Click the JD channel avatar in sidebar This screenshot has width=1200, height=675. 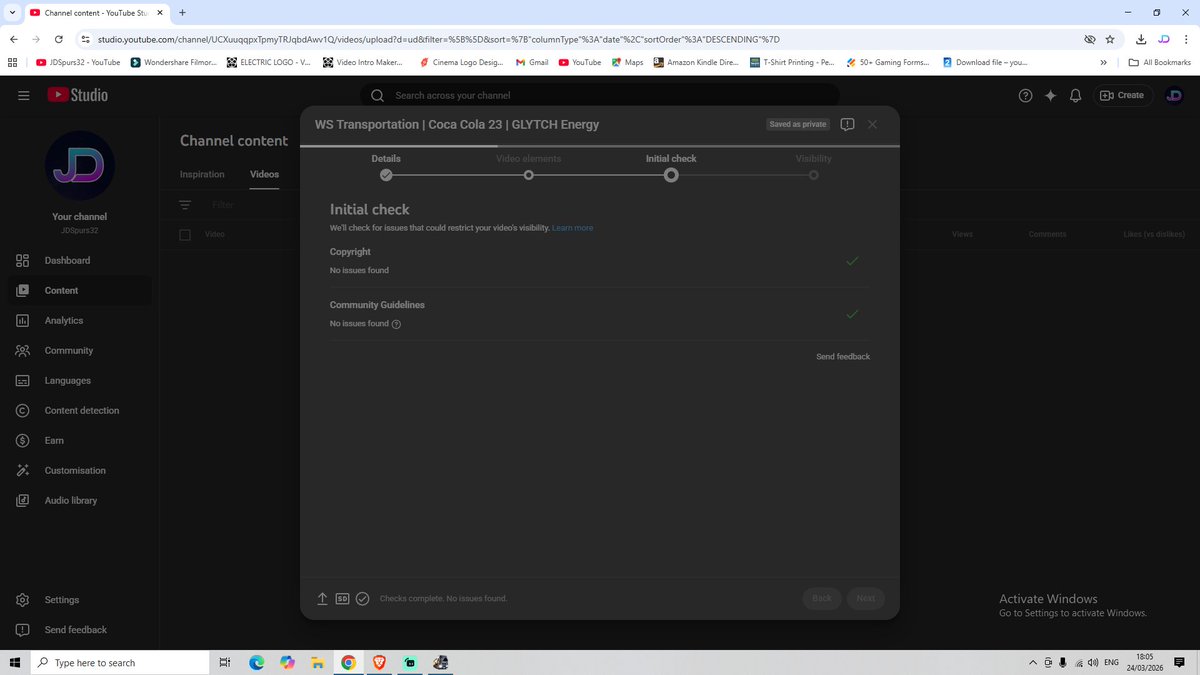coord(80,165)
